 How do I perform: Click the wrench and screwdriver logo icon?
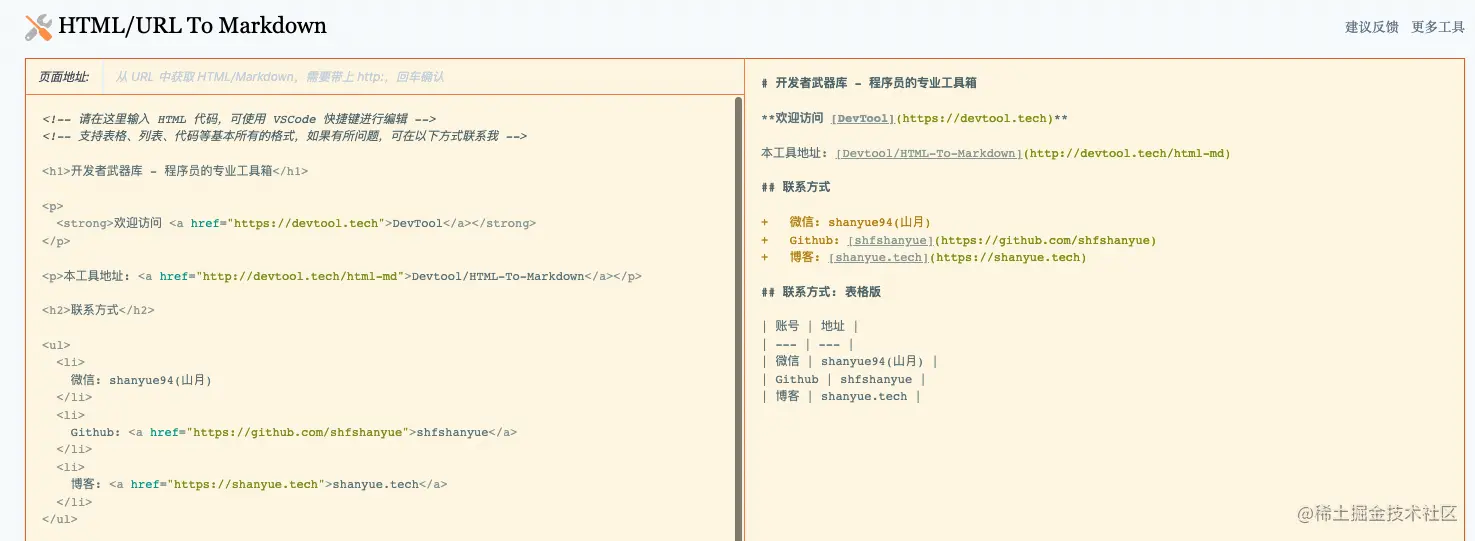coord(38,27)
